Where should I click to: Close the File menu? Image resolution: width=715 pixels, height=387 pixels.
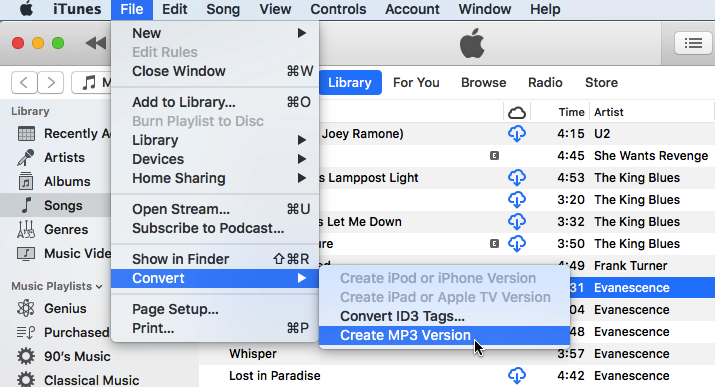coord(132,9)
